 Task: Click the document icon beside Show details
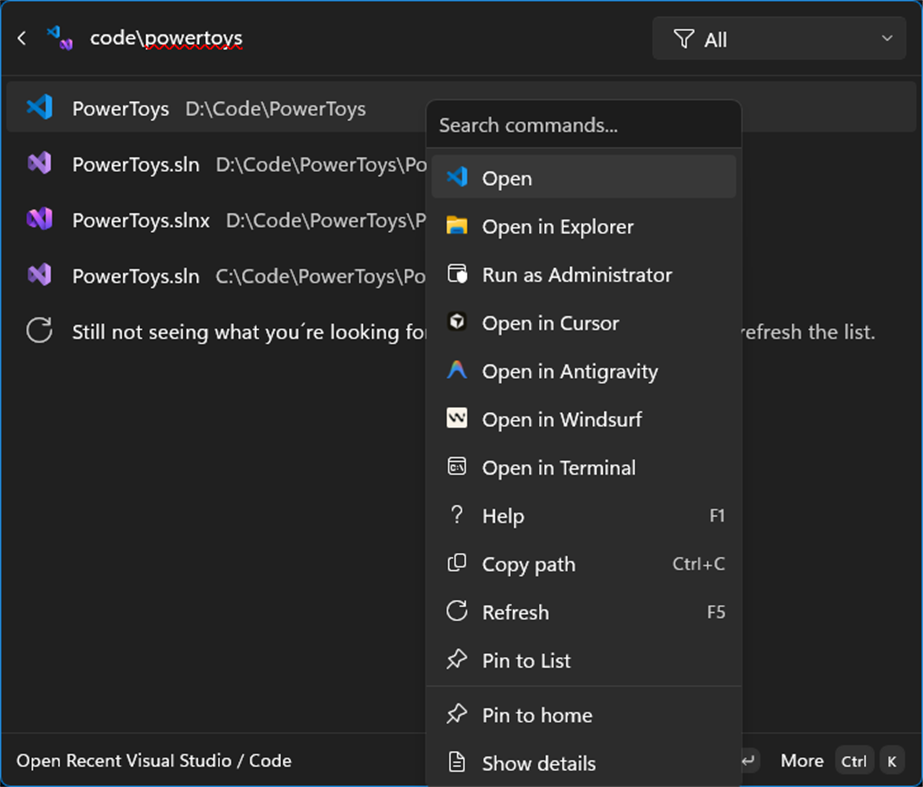[457, 762]
